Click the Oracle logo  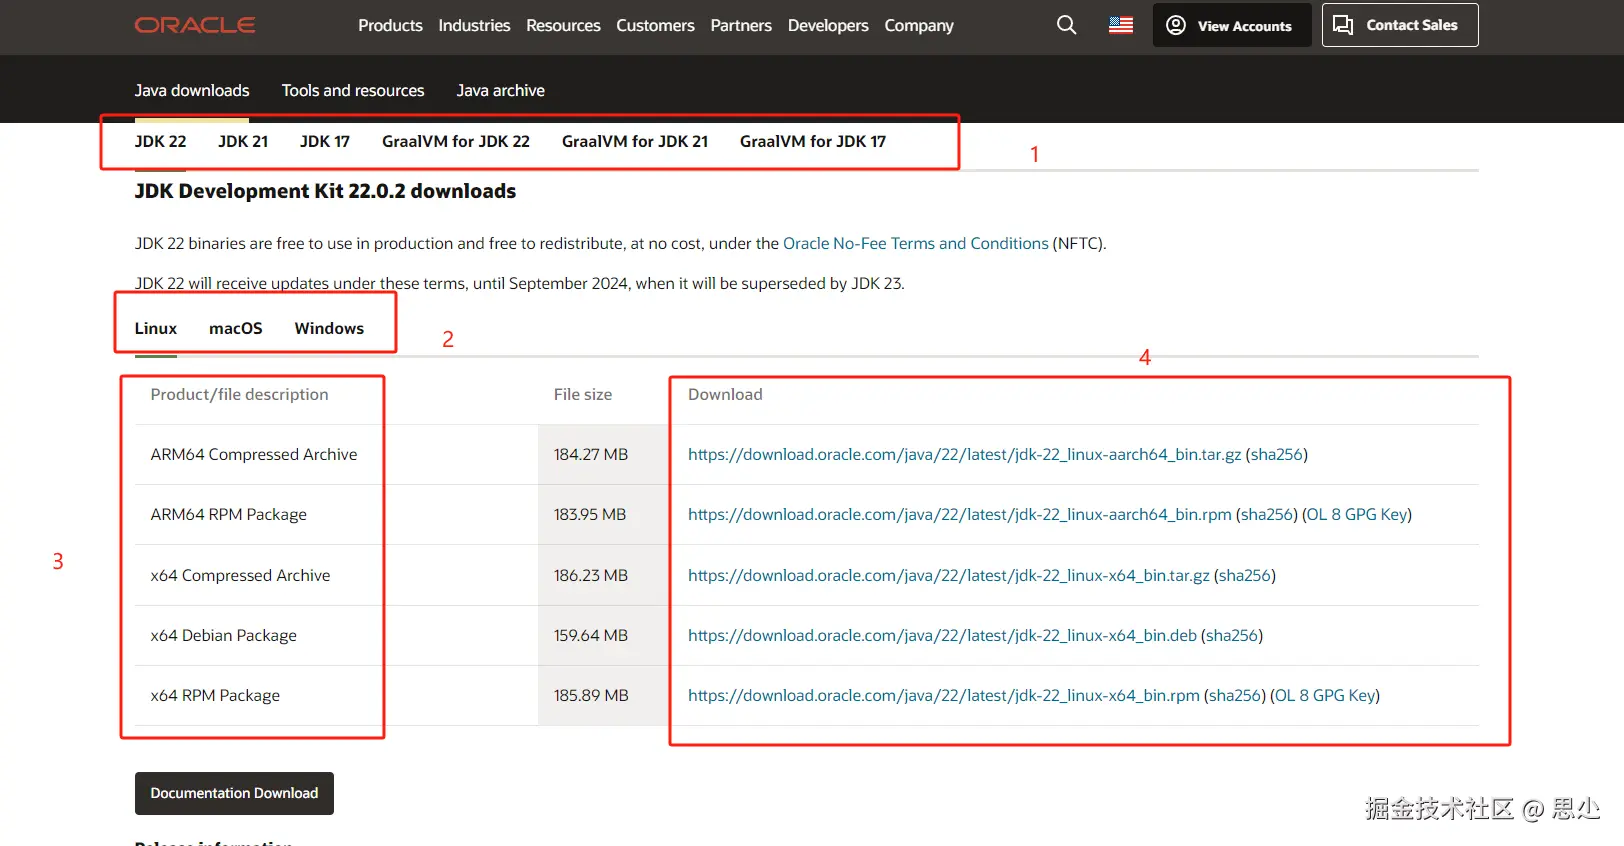coord(195,25)
